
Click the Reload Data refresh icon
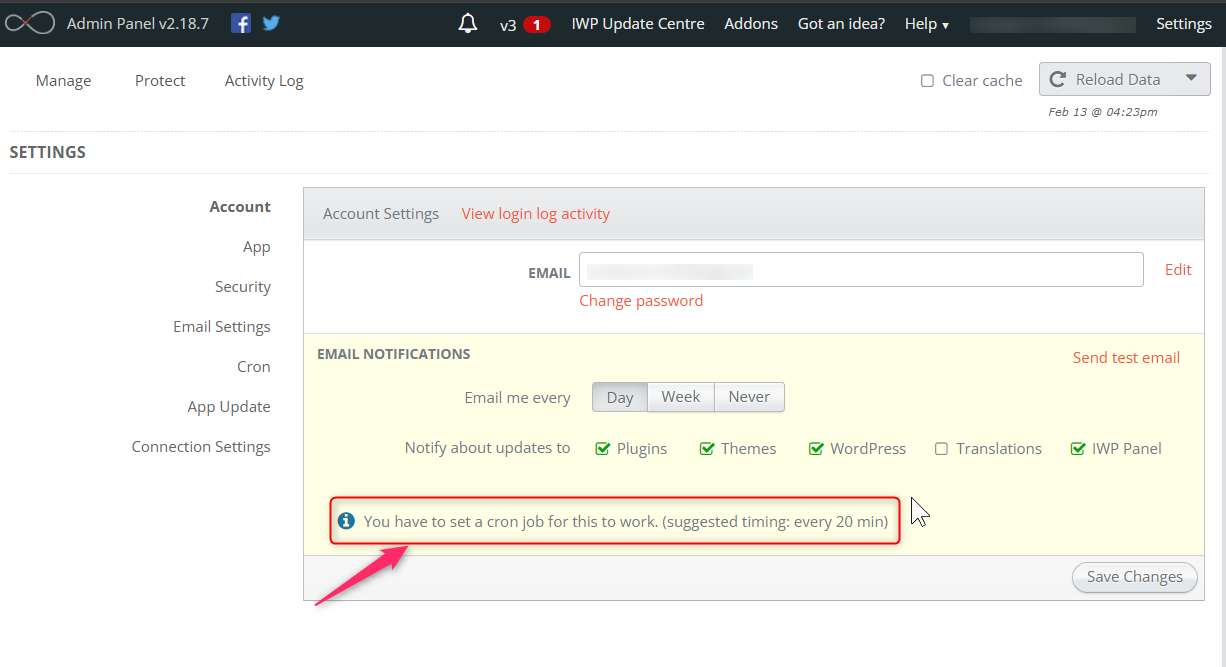coord(1058,80)
